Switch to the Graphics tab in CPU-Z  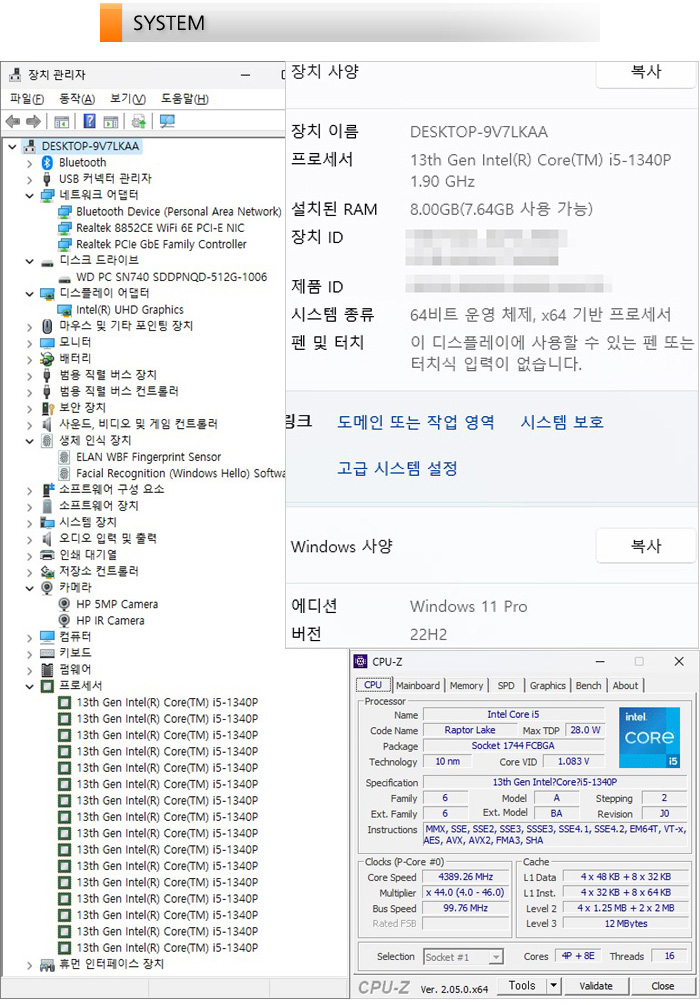point(547,685)
